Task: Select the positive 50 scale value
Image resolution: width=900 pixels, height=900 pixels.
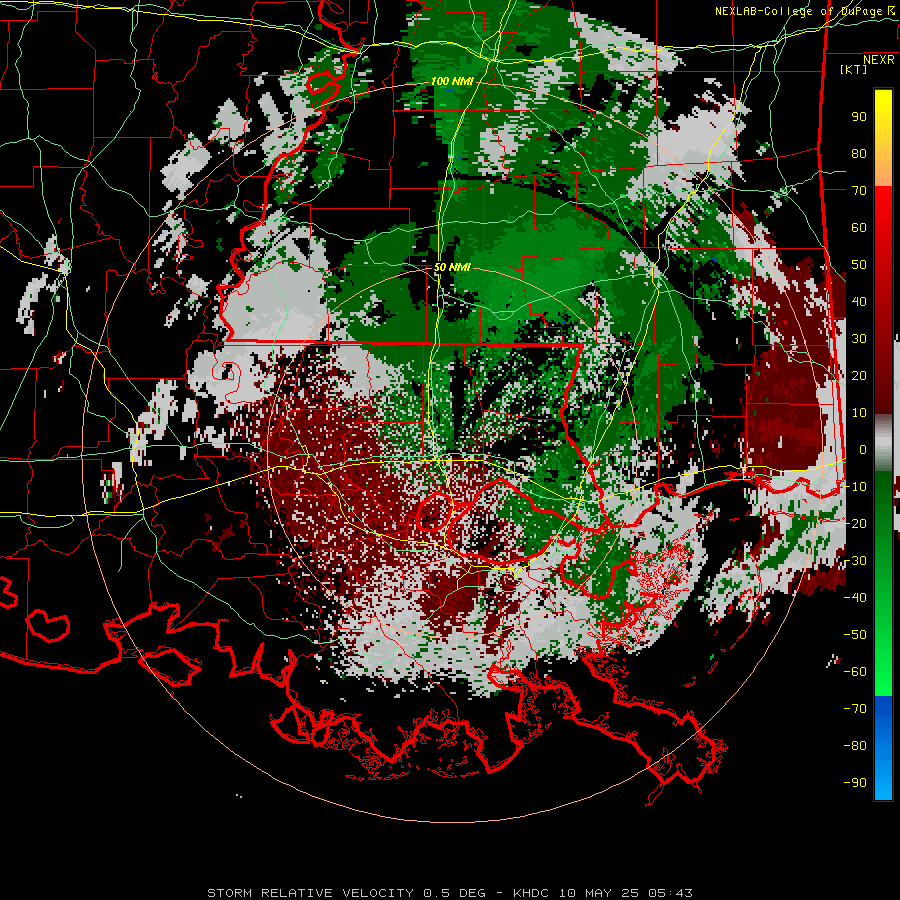Action: pyautogui.click(x=859, y=265)
